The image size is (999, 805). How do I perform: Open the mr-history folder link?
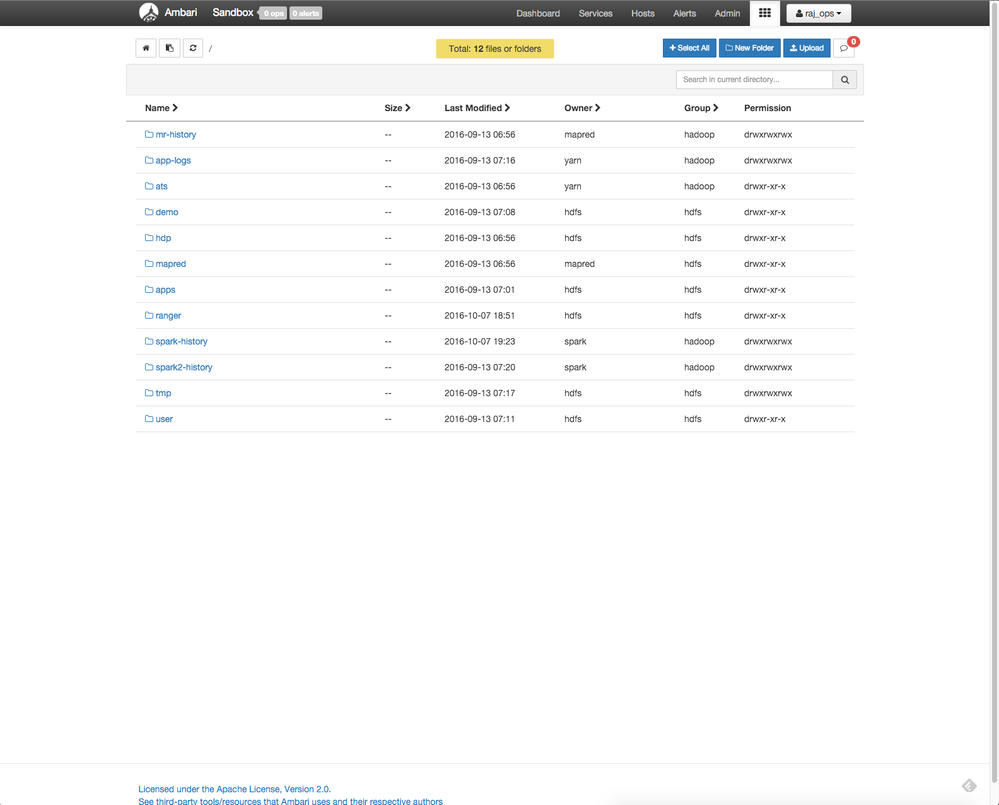(175, 134)
